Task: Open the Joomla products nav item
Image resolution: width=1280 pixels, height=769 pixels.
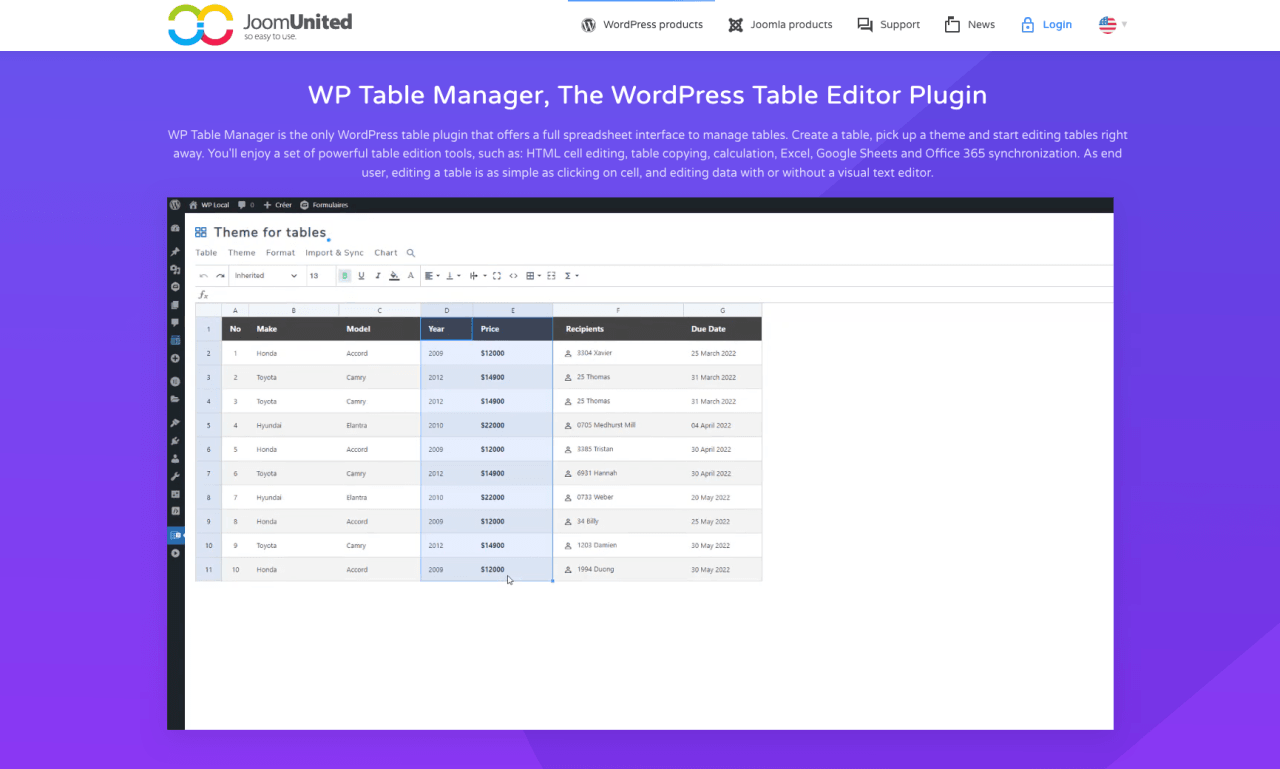Action: pyautogui.click(x=780, y=25)
